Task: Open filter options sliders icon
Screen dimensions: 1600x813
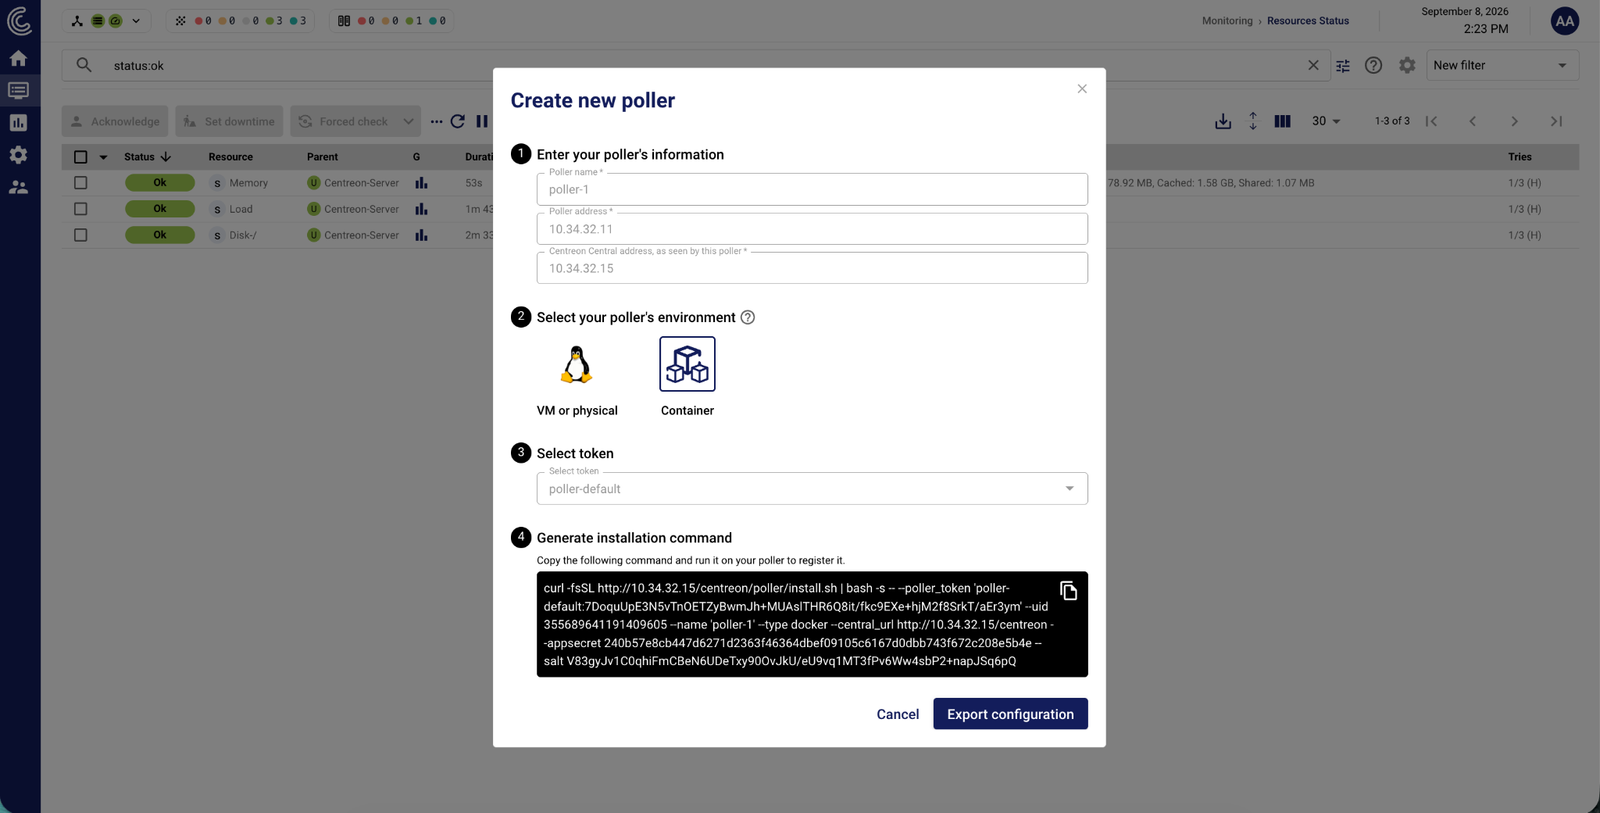Action: pos(1343,65)
